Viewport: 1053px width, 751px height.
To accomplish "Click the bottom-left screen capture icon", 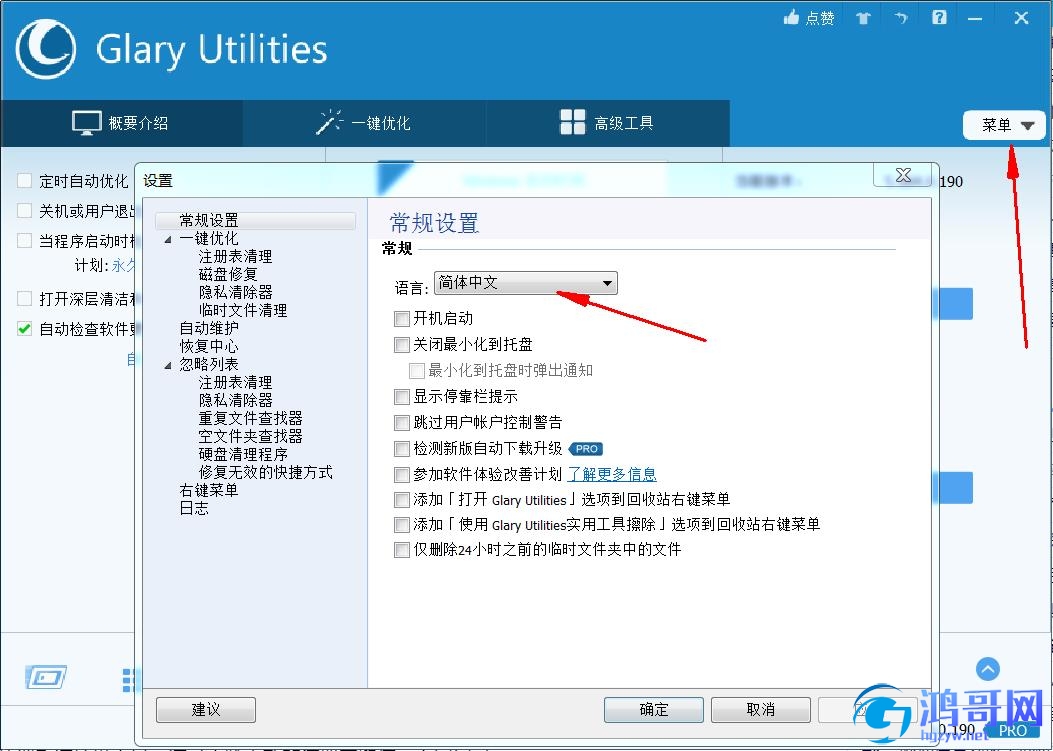I will (46, 676).
